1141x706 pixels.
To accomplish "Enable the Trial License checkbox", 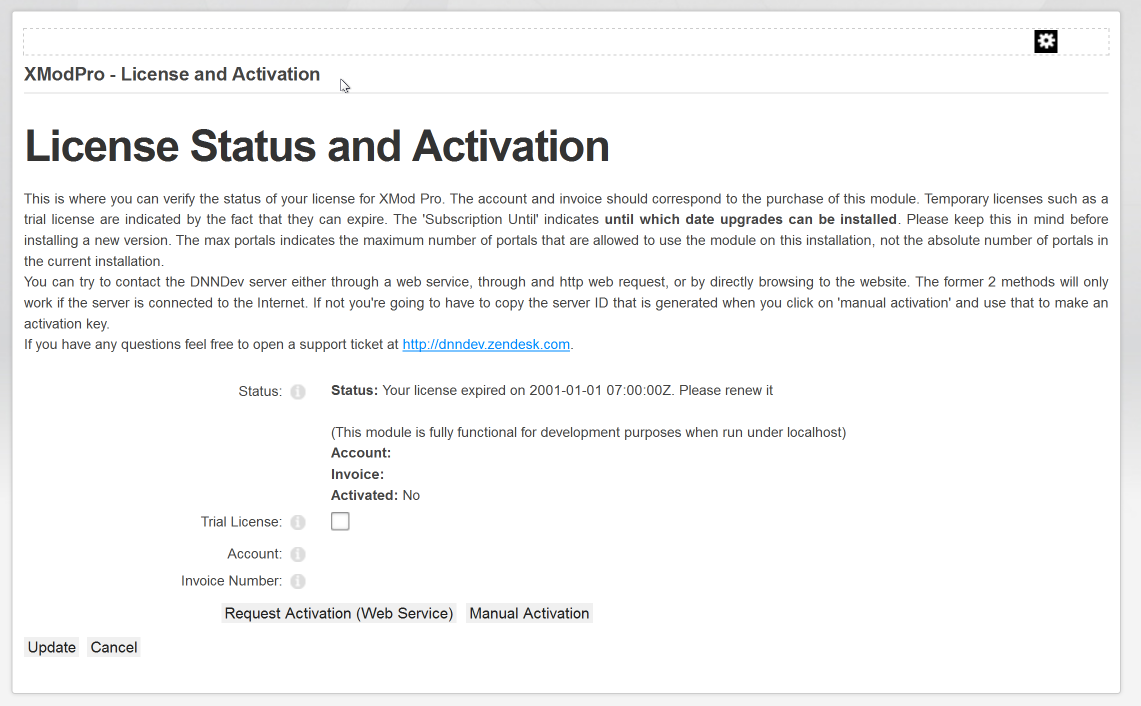I will [340, 521].
